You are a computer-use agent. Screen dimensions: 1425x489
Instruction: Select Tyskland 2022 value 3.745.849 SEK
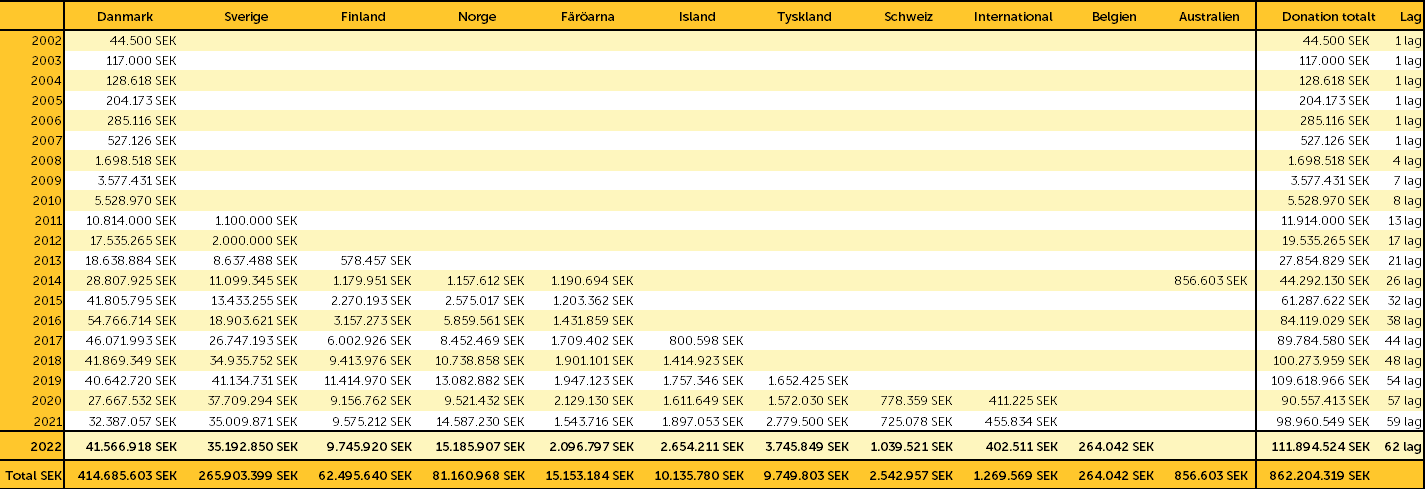pos(805,445)
